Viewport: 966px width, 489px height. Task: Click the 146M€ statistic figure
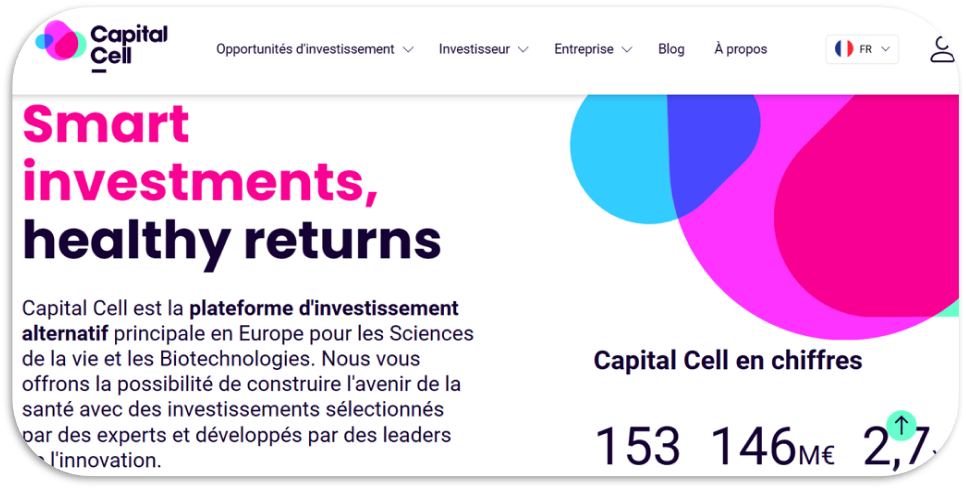[x=771, y=446]
